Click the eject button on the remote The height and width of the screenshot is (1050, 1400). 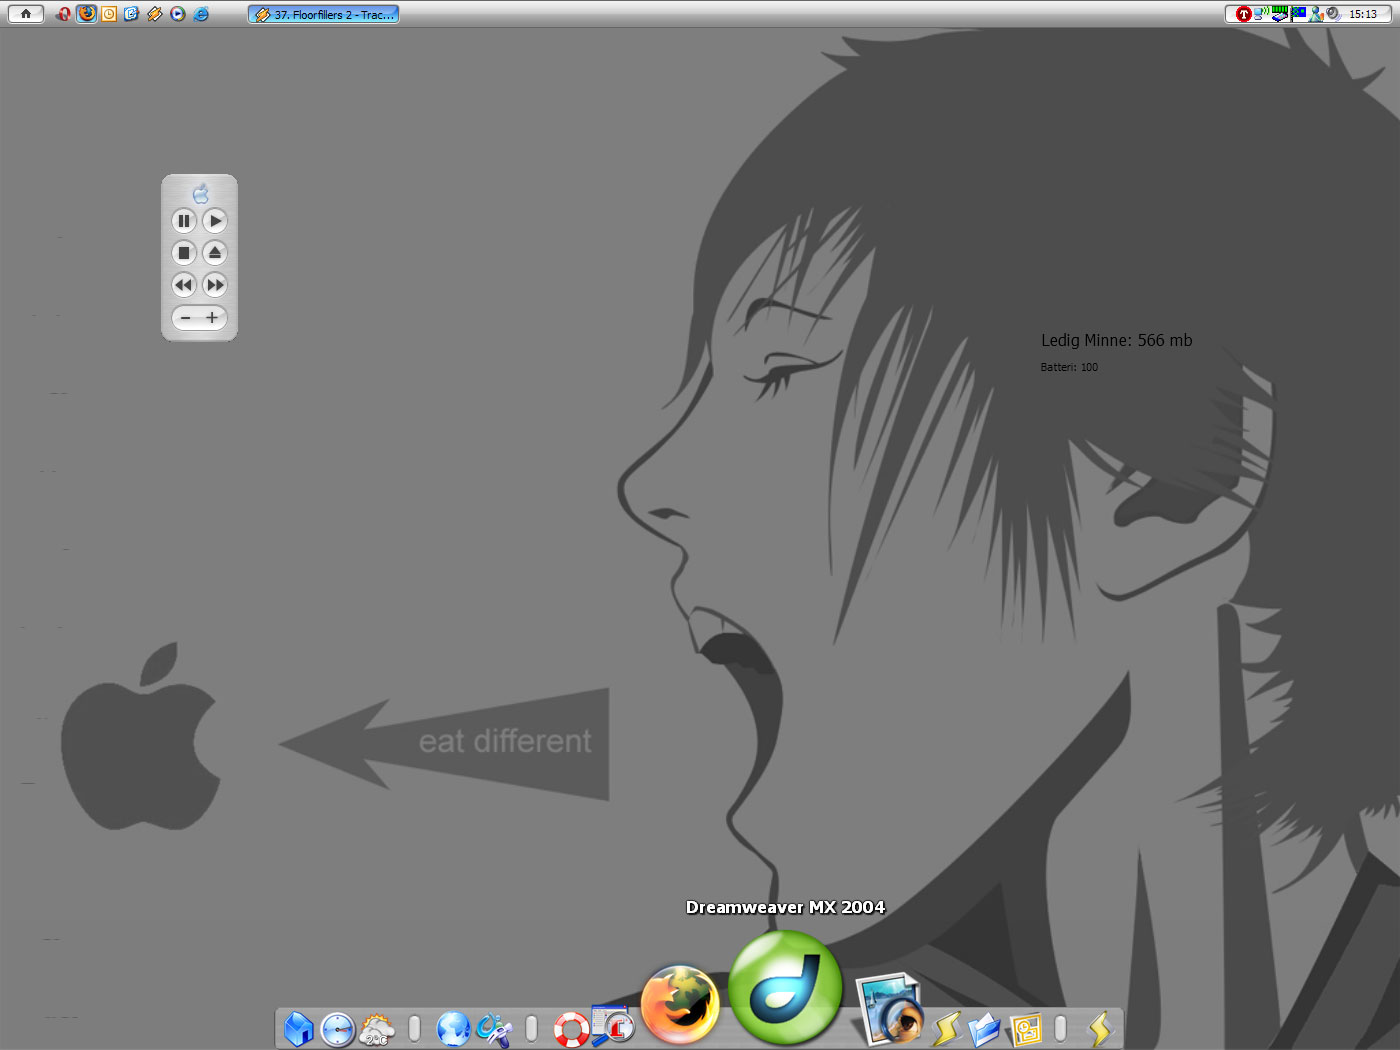click(x=215, y=253)
